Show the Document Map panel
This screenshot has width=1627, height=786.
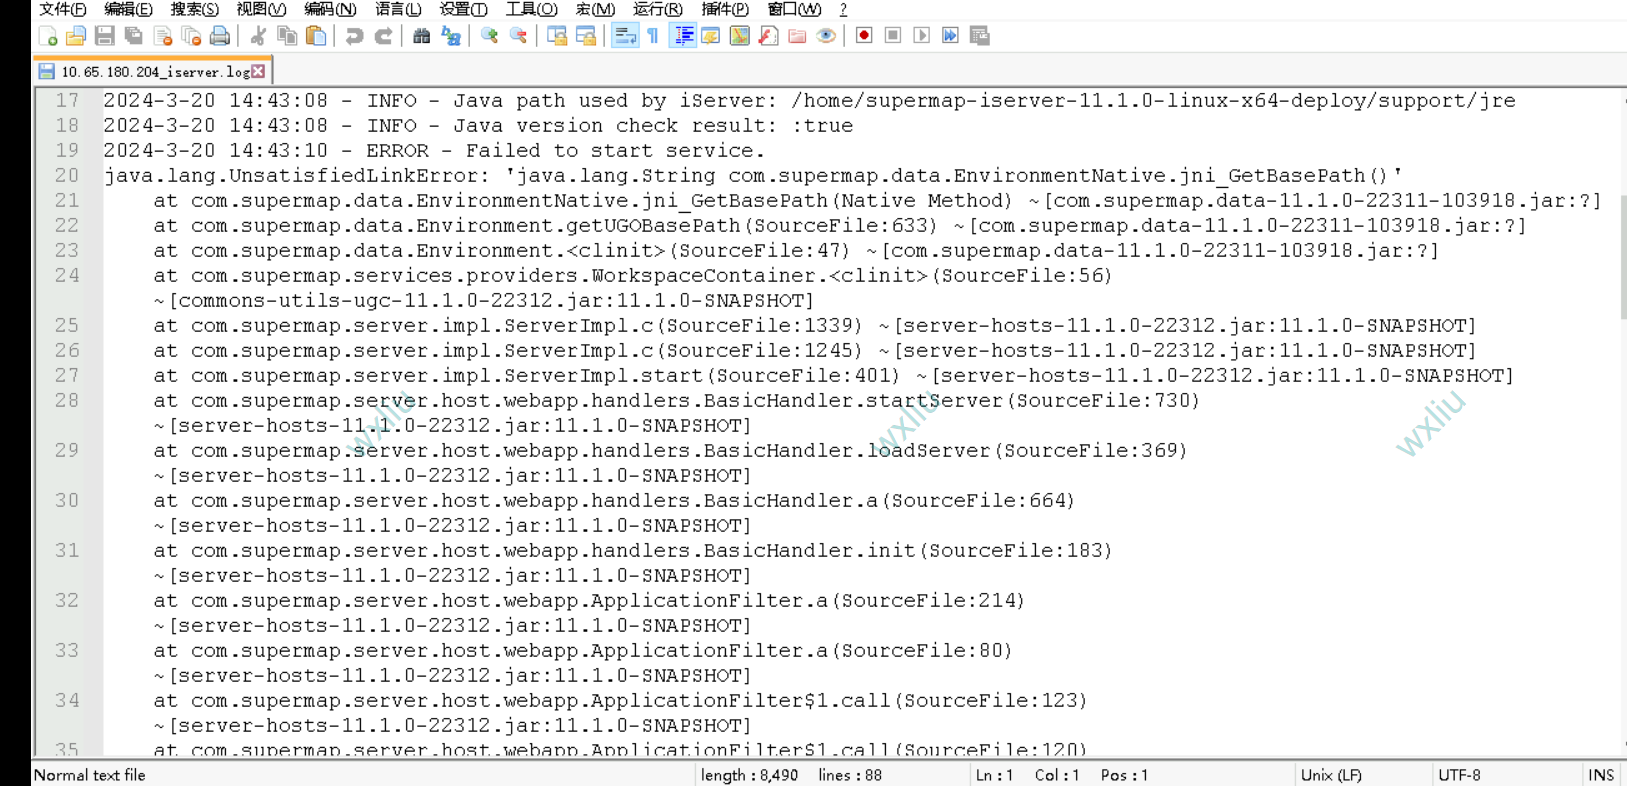(740, 36)
